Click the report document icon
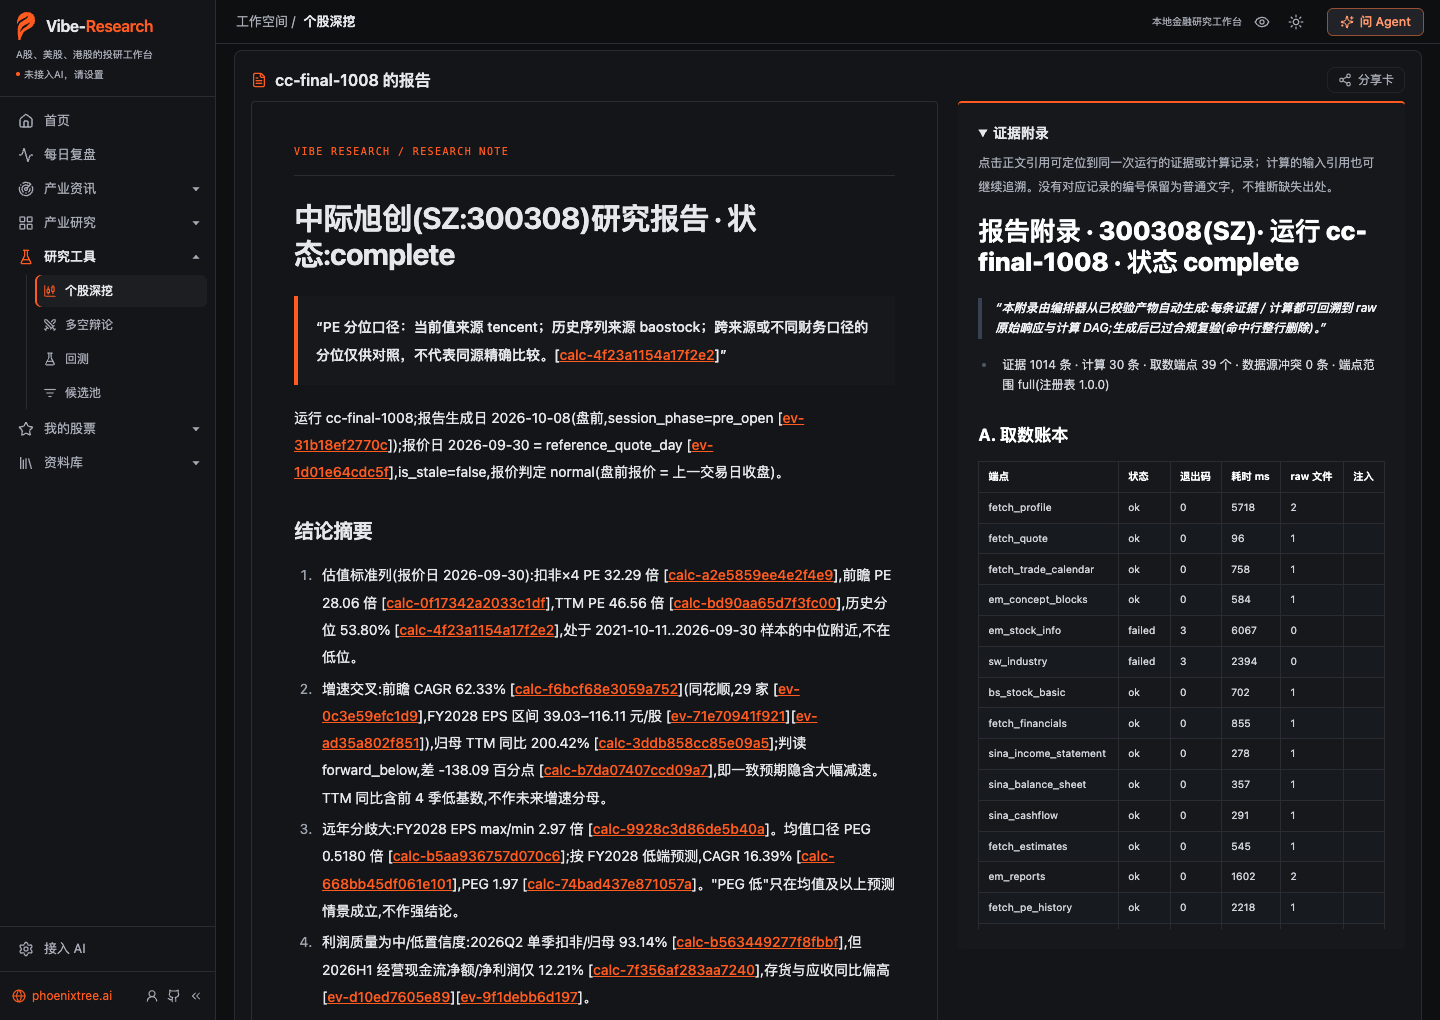The height and width of the screenshot is (1020, 1440). click(x=259, y=80)
